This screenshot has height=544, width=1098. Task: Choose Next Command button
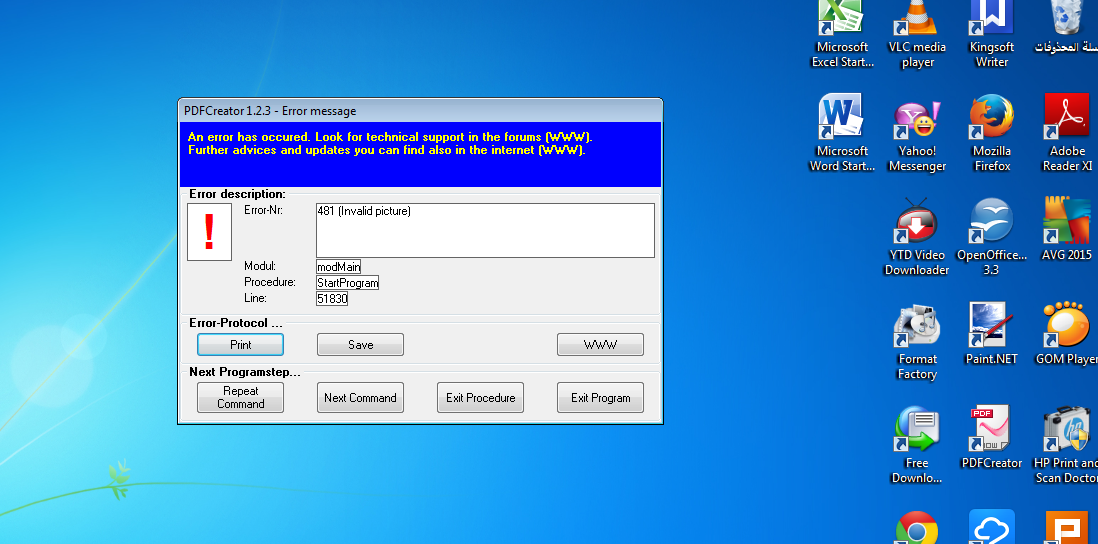pos(361,398)
